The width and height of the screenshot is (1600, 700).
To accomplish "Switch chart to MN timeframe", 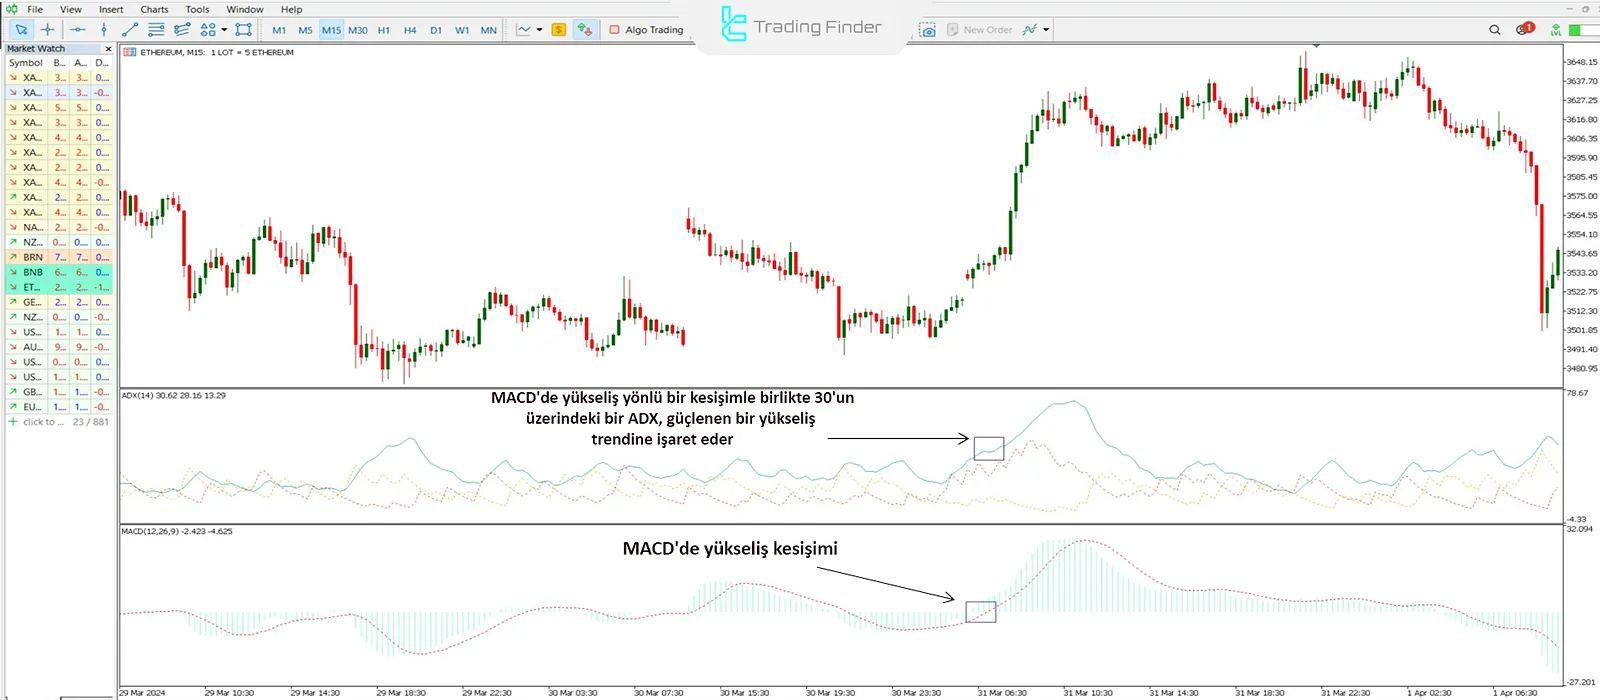I will pos(488,30).
